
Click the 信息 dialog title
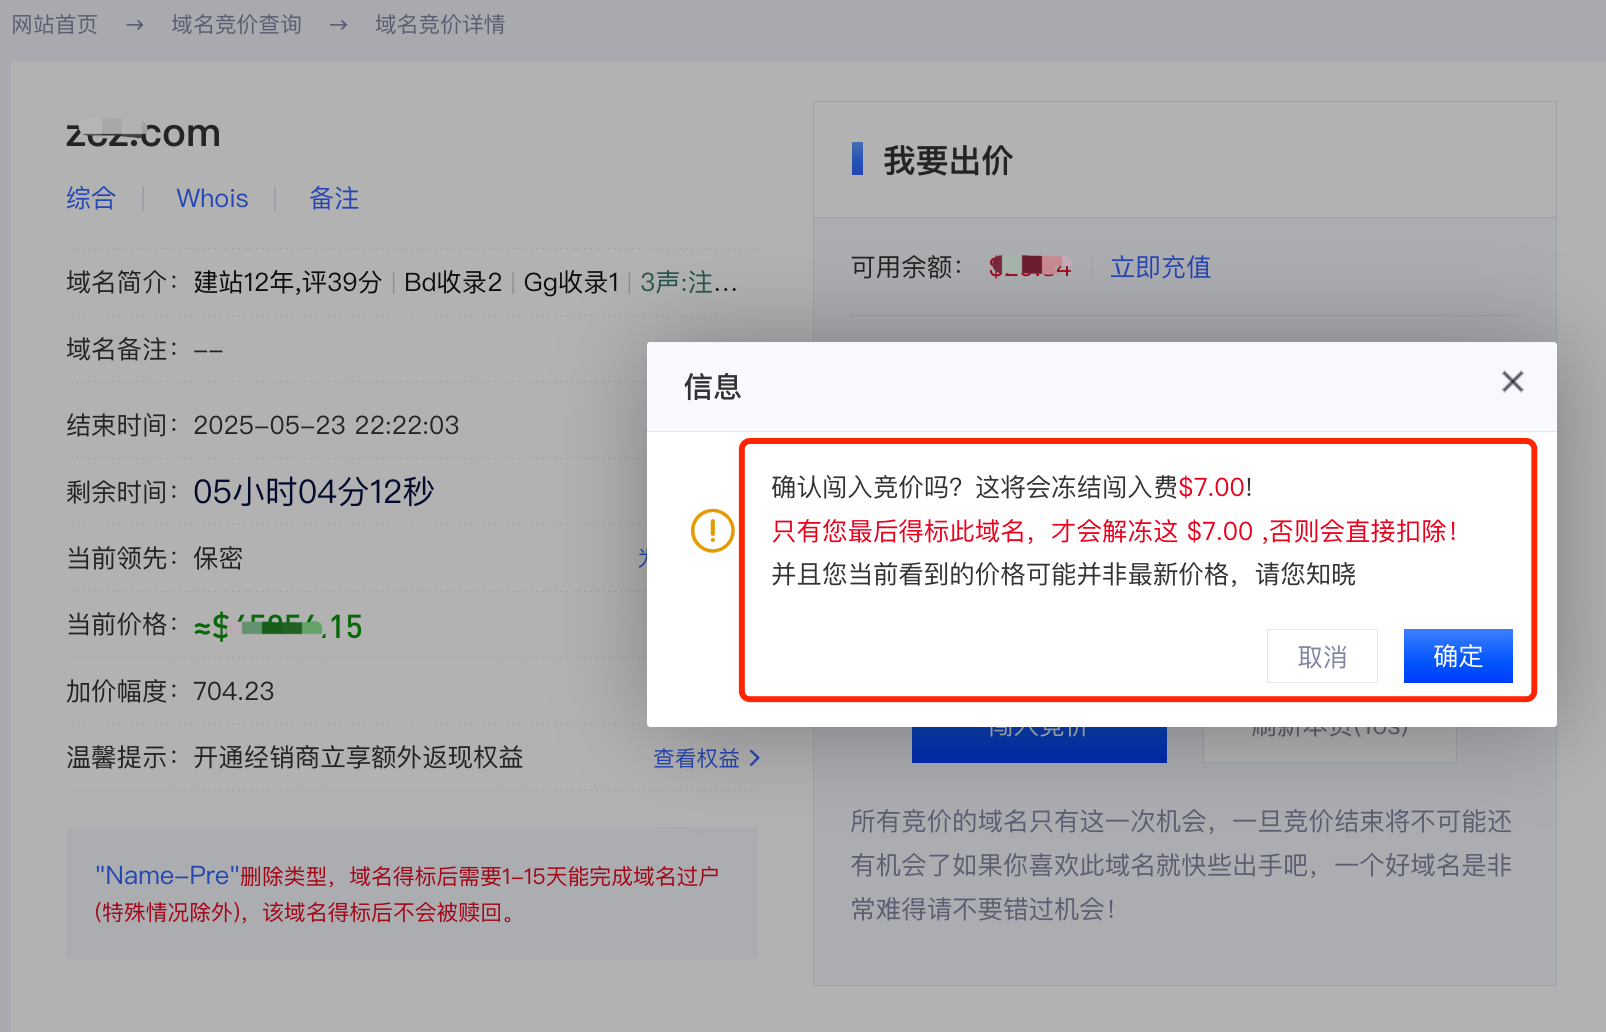tap(712, 386)
